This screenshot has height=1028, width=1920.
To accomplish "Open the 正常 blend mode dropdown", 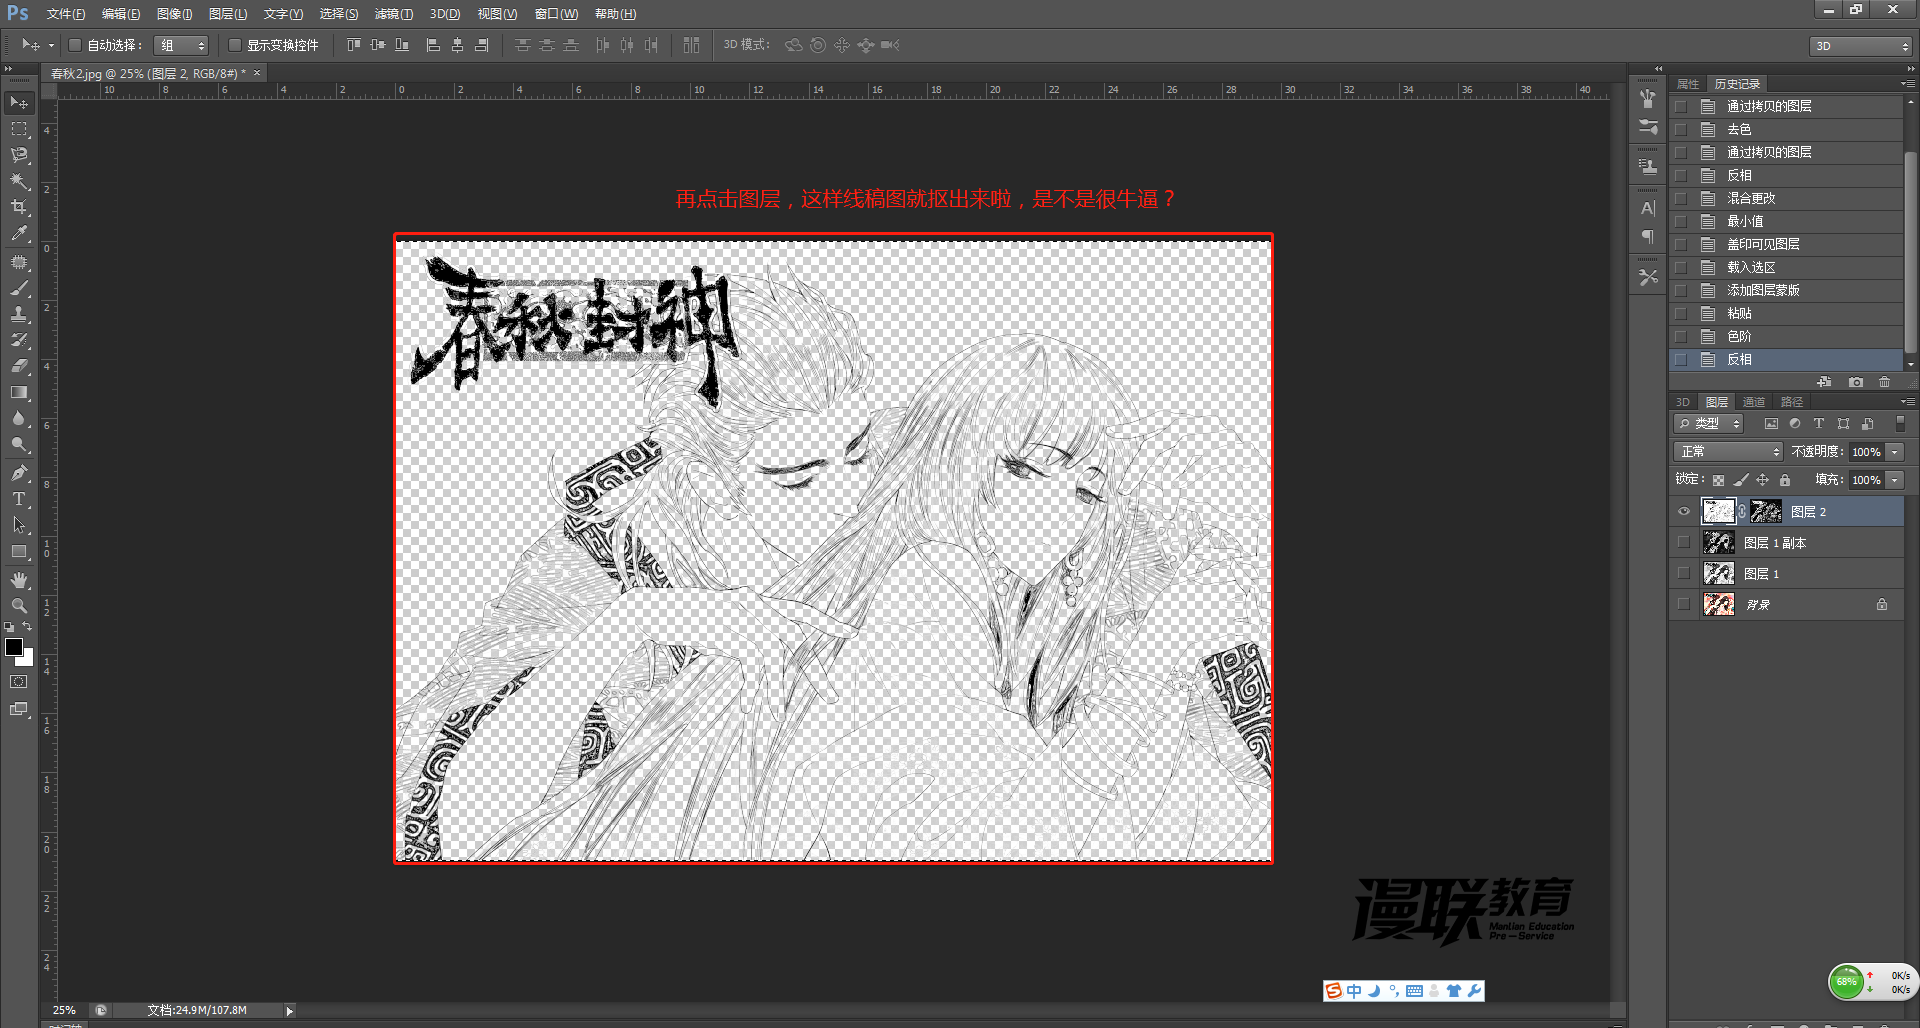I will pos(1728,452).
